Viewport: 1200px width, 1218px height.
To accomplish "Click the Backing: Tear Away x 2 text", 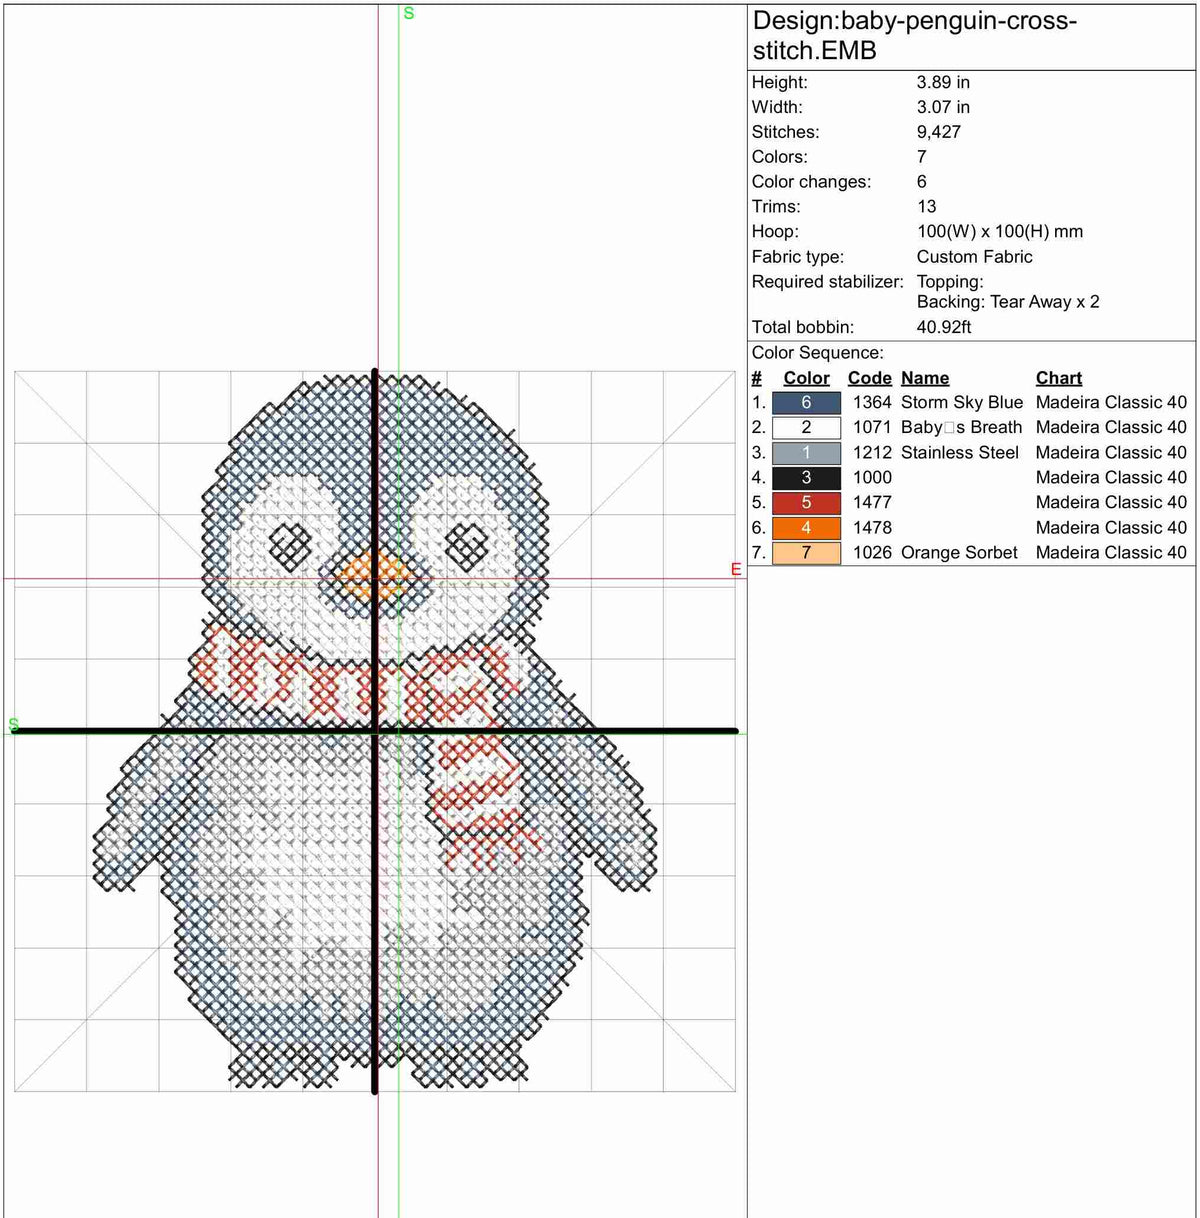I will 1008,302.
